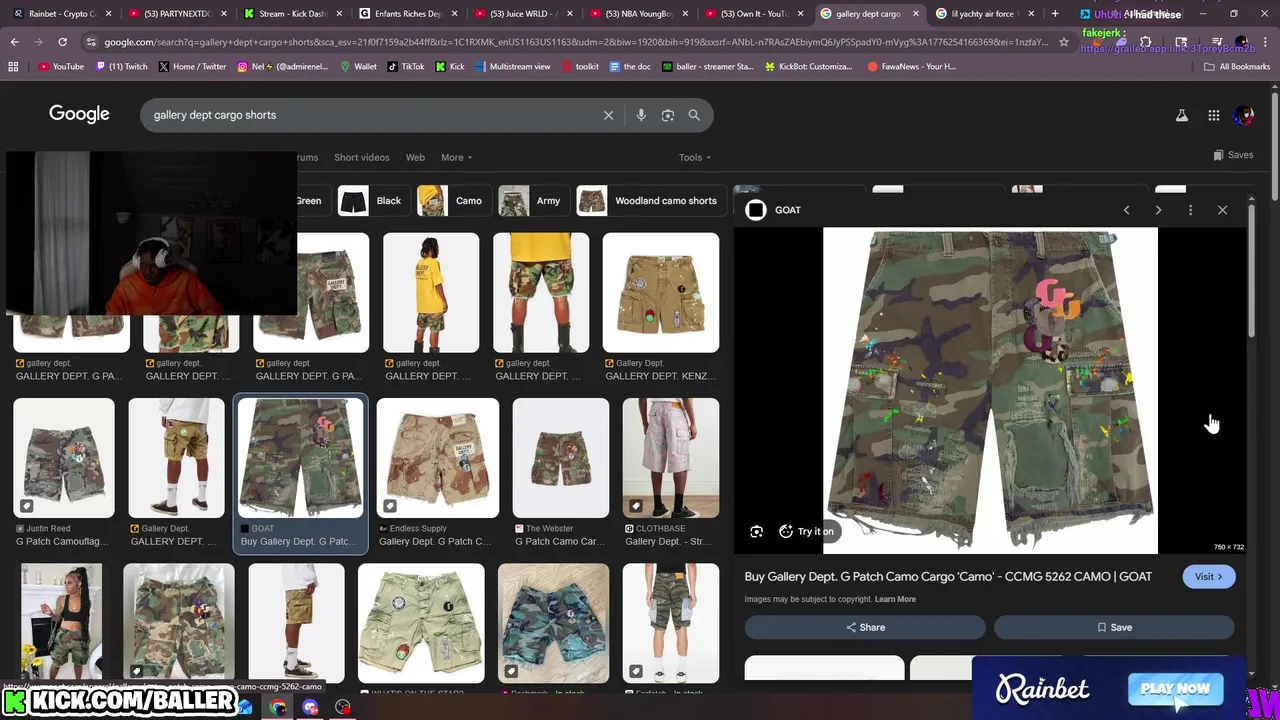Image resolution: width=1280 pixels, height=720 pixels.
Task: Open the Wallet bookmark
Action: point(358,66)
